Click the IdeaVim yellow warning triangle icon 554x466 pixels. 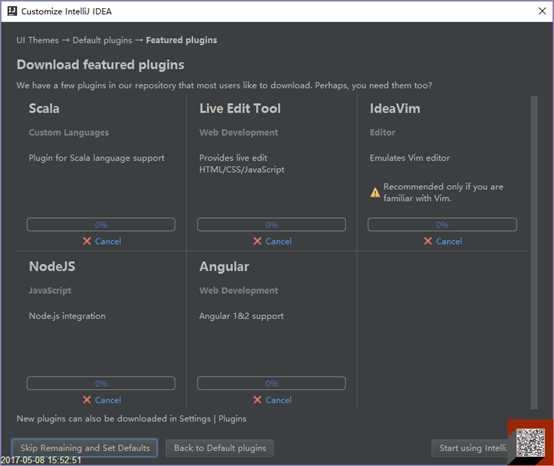pos(375,193)
